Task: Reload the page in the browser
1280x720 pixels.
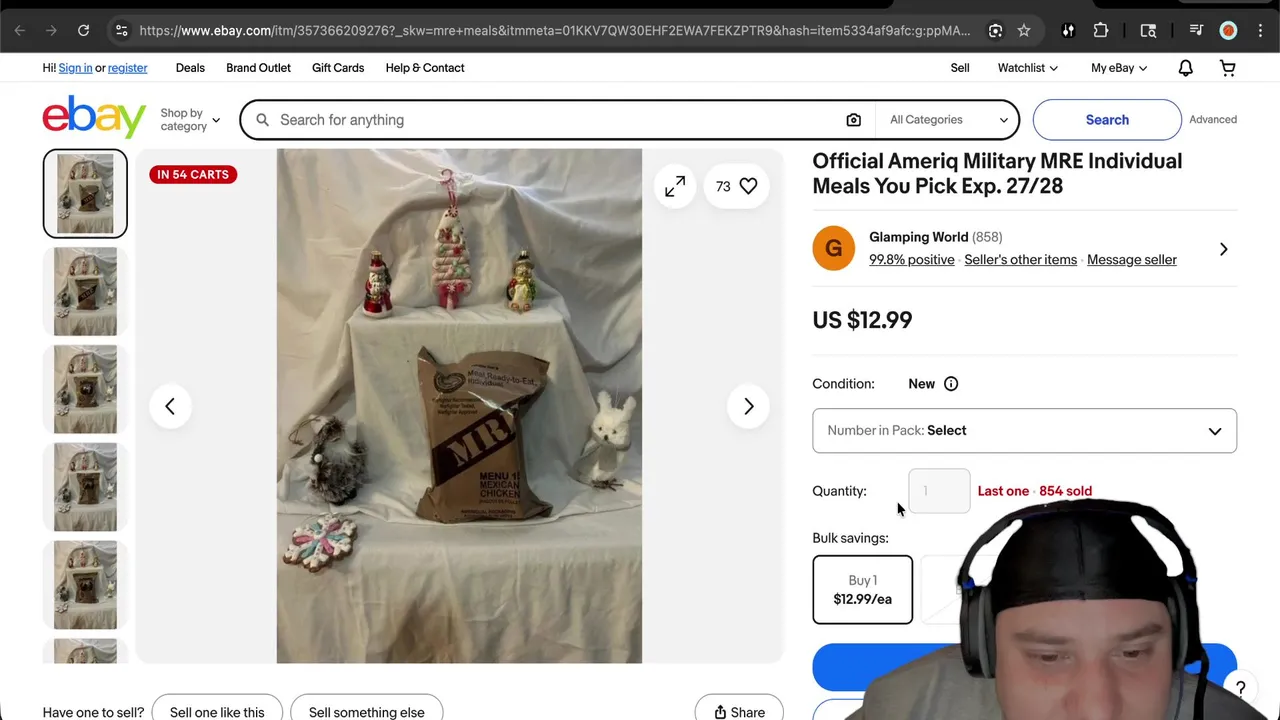Action: (x=84, y=31)
